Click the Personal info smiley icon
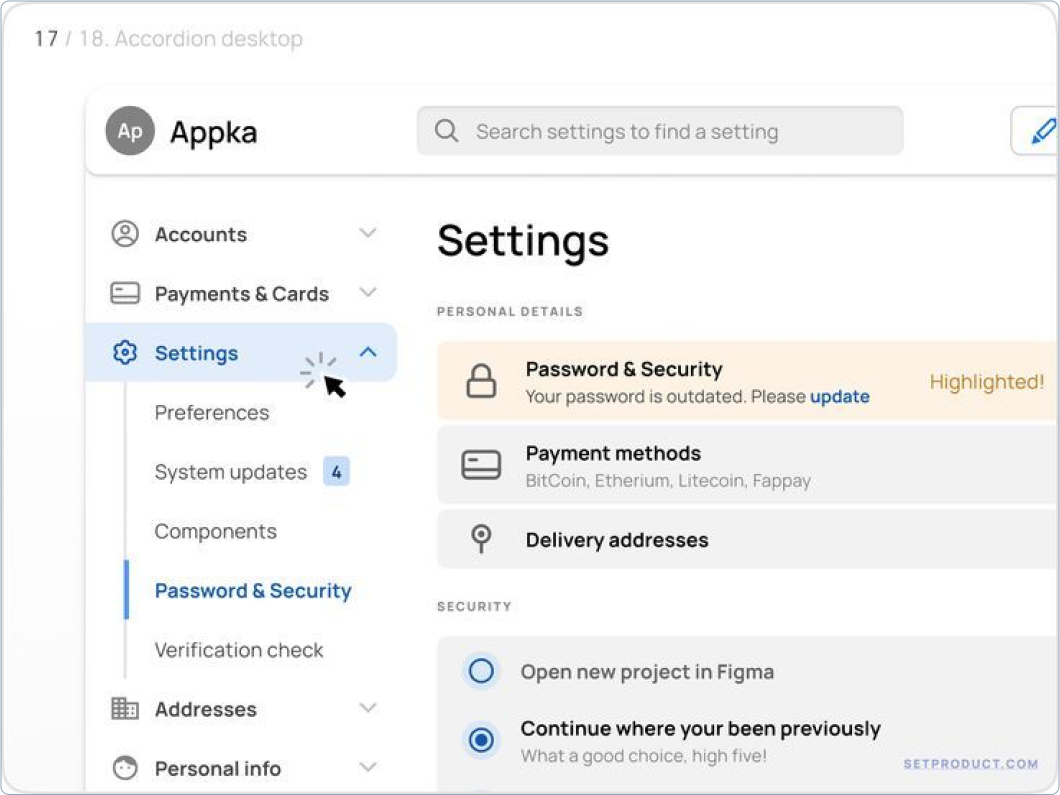The width and height of the screenshot is (1060, 795). (x=124, y=768)
